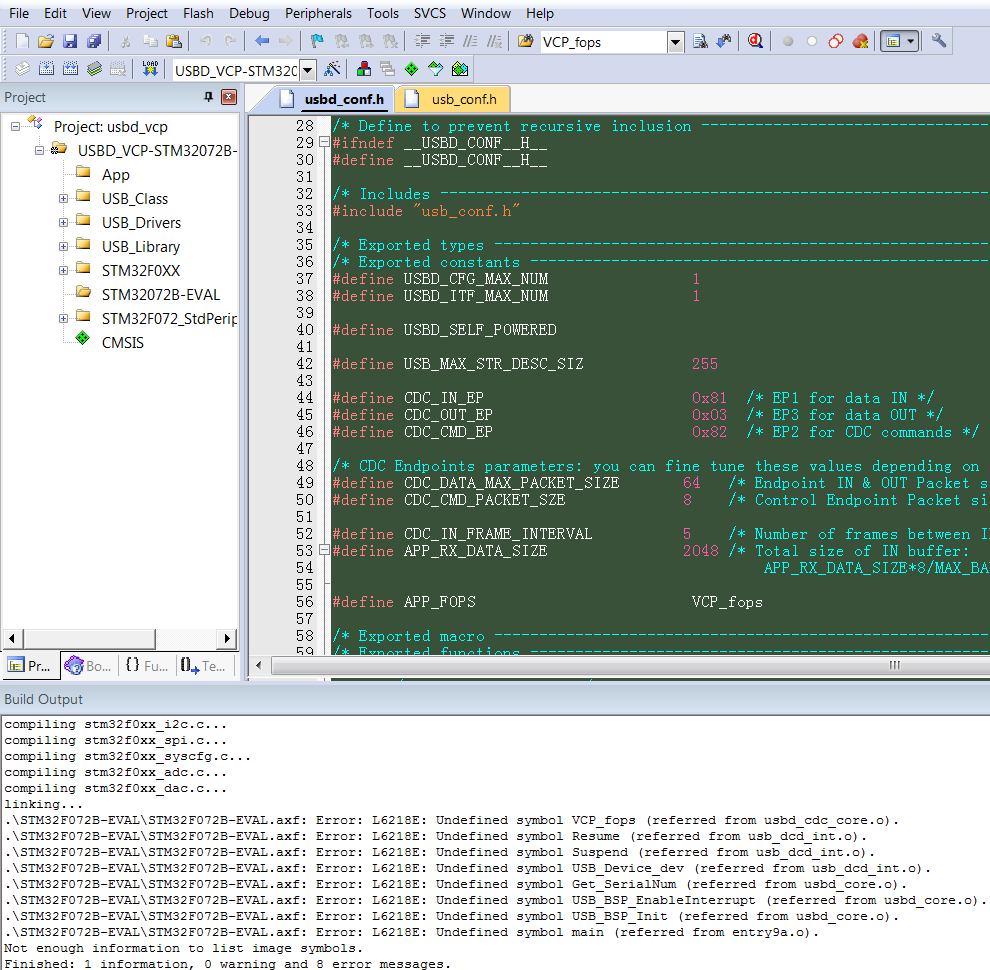
Task: Switch to the usb_conf.h tab
Action: [x=452, y=99]
